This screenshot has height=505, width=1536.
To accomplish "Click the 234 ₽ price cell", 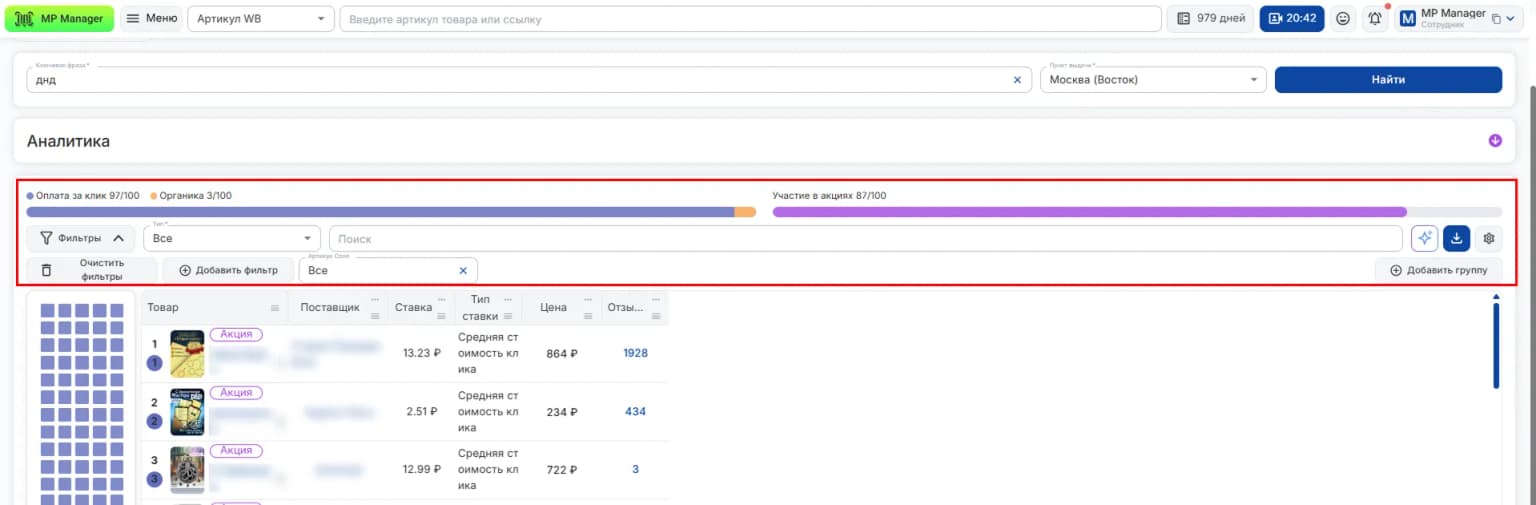I will coord(562,411).
